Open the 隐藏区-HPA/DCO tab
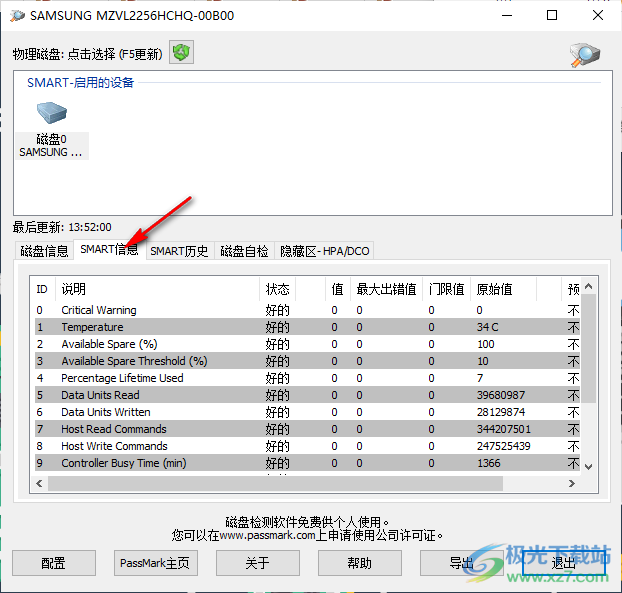The width and height of the screenshot is (622, 593). (x=324, y=251)
